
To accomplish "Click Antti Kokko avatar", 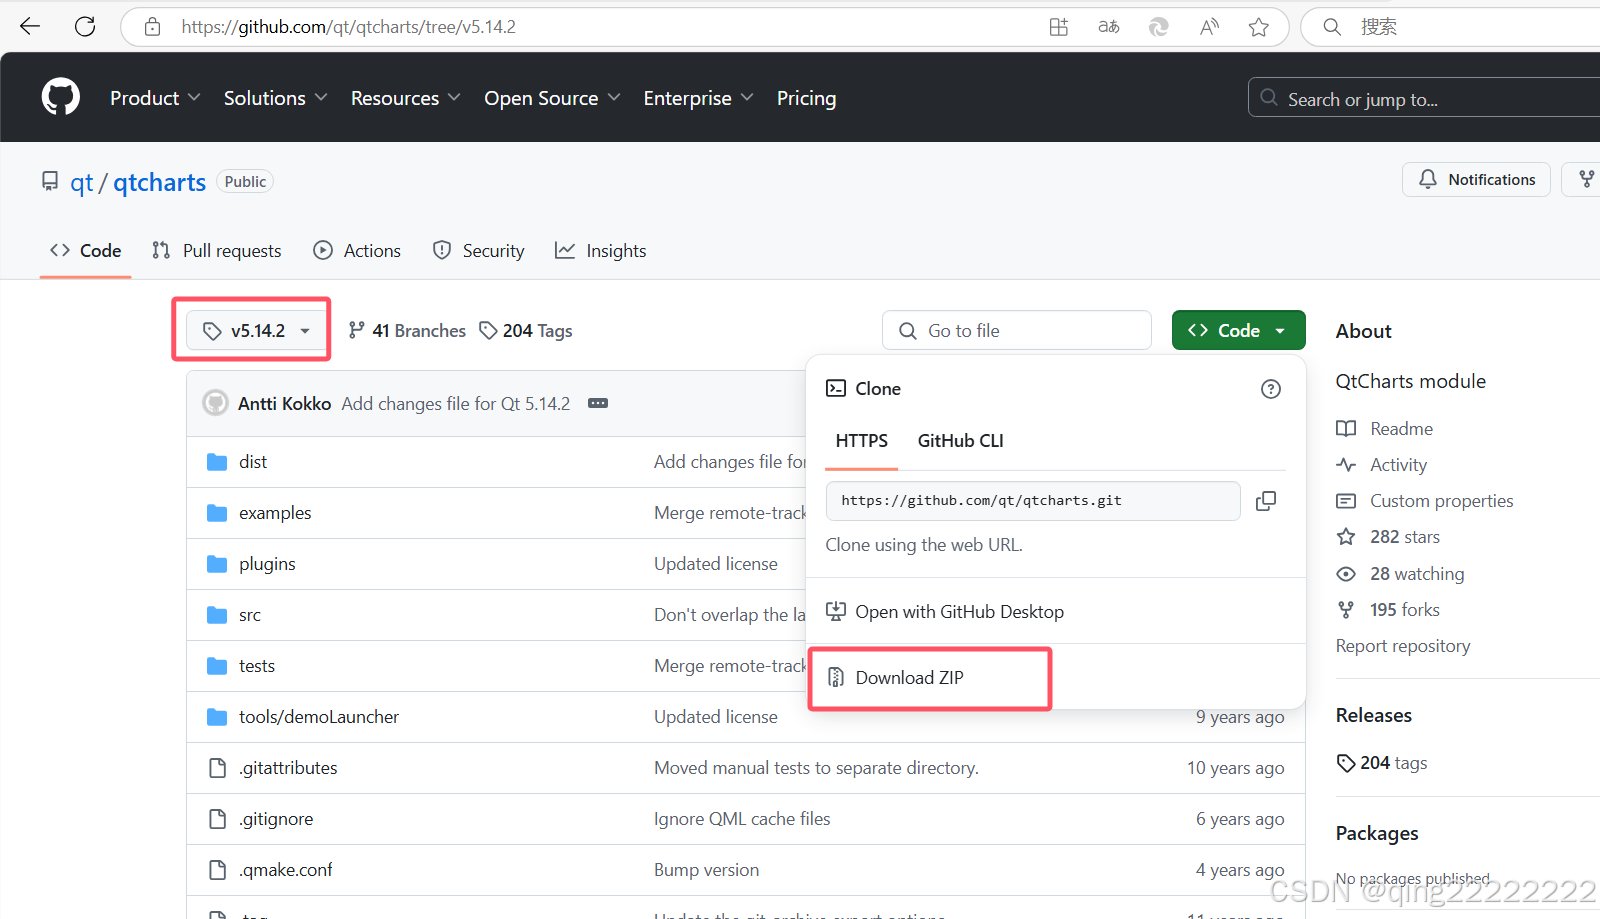I will (x=215, y=403).
